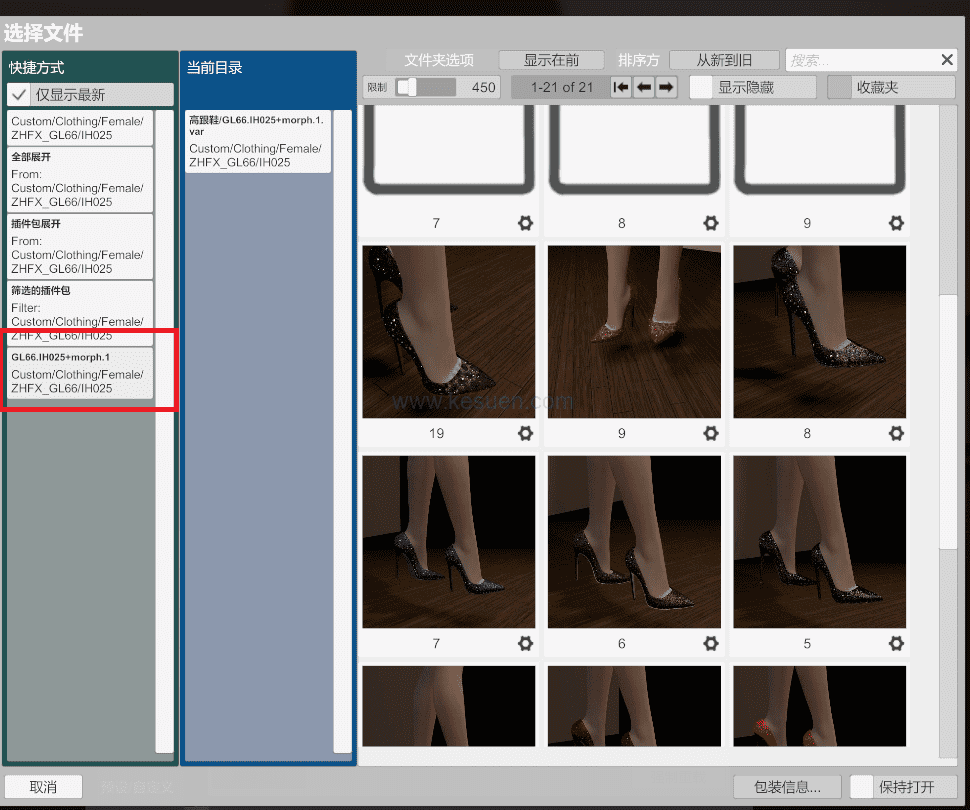The image size is (970, 810).
Task: Clear the search box with X icon
Action: click(x=947, y=60)
